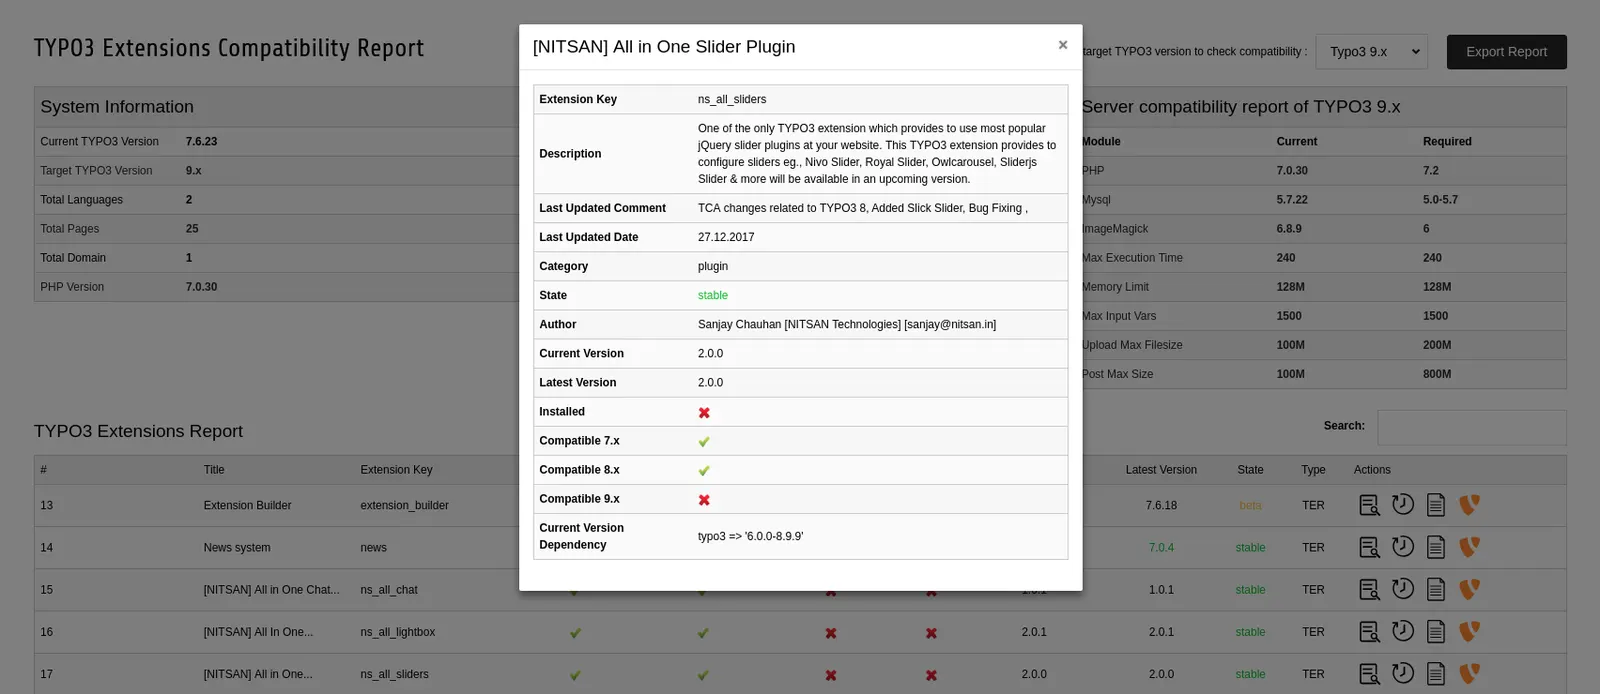Viewport: 1600px width, 694px height.
Task: Click document icon for ns_all_lightbox row
Action: 1436,632
